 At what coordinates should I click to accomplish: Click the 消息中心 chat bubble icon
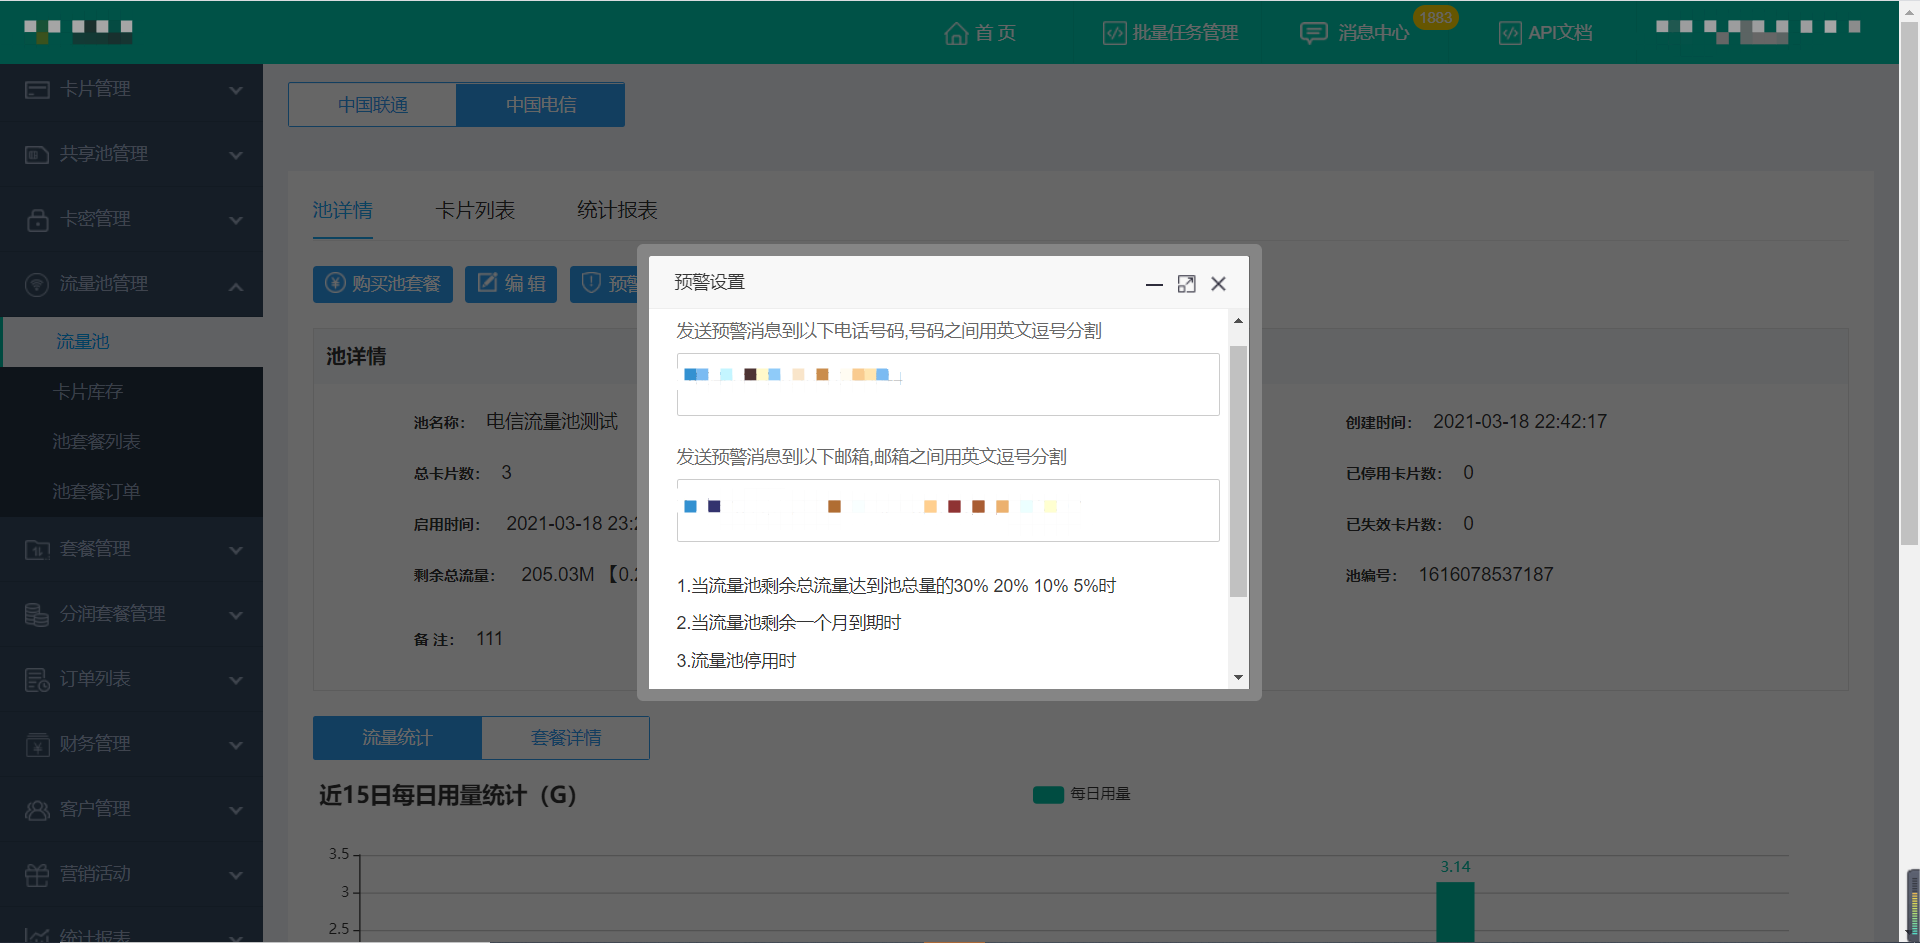point(1313,33)
